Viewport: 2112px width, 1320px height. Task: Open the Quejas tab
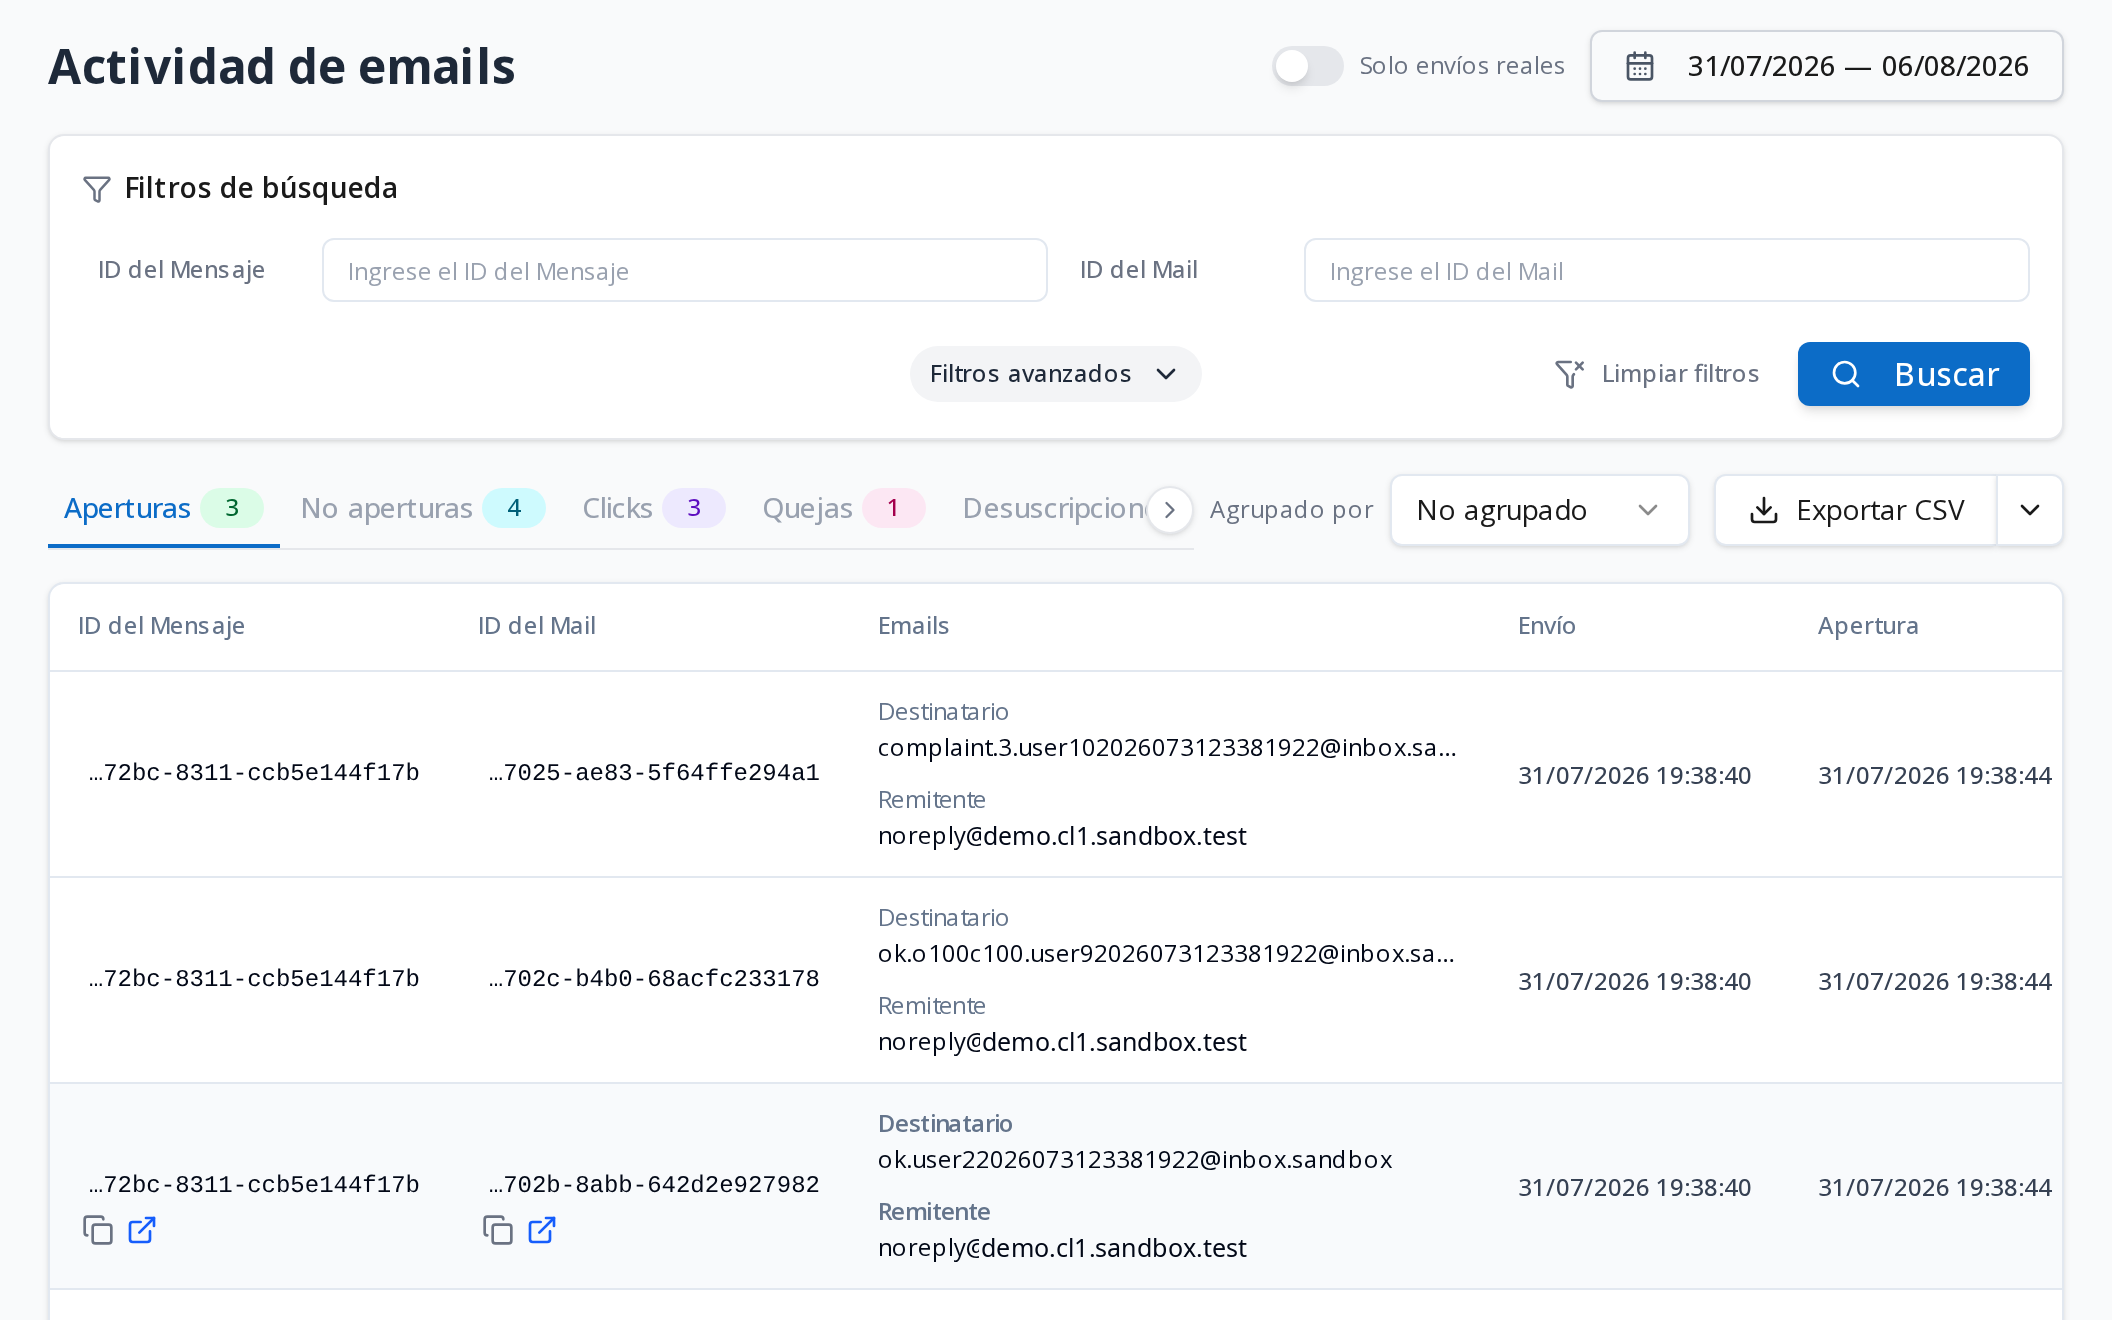[843, 508]
